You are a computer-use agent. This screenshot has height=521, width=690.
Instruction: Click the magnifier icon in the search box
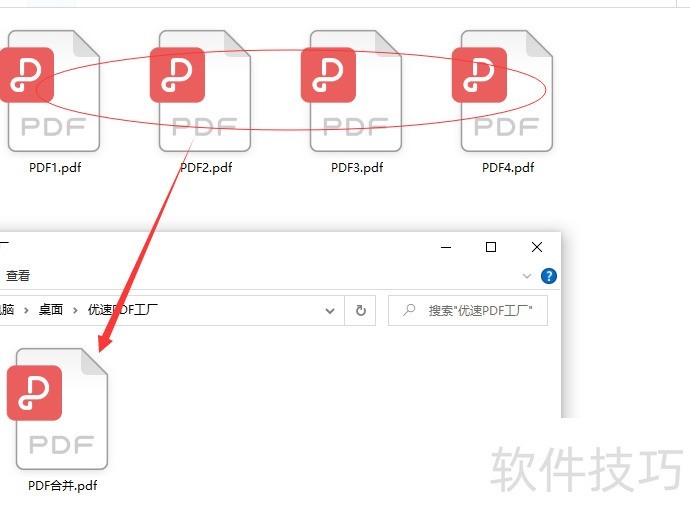coord(409,310)
